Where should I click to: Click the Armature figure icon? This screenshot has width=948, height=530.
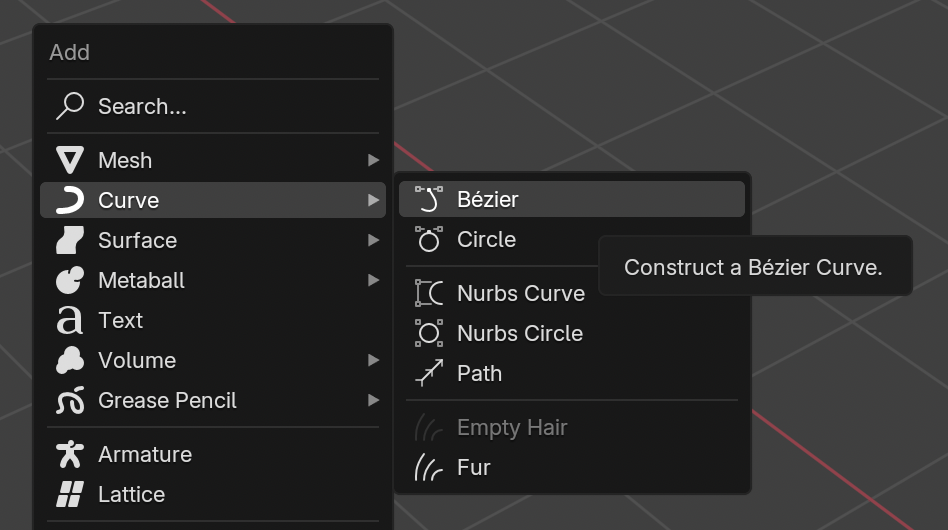(x=70, y=454)
